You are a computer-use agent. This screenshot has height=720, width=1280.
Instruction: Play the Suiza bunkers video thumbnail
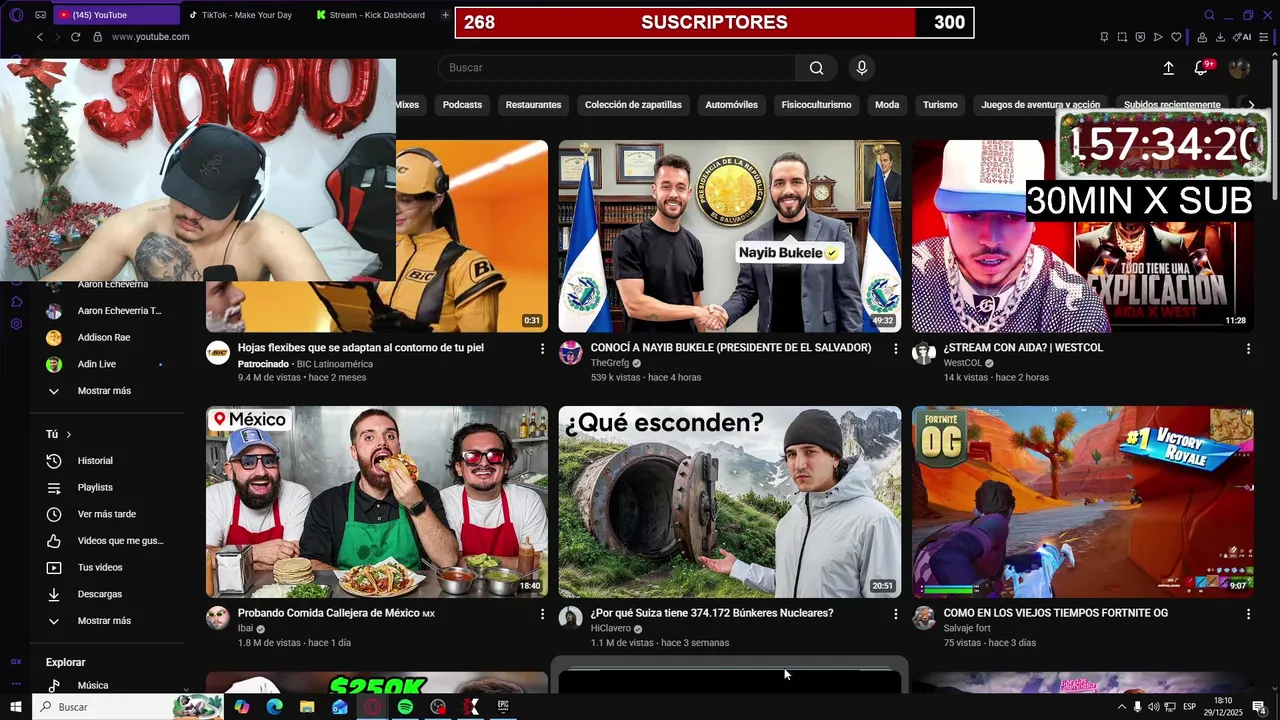pyautogui.click(x=730, y=502)
